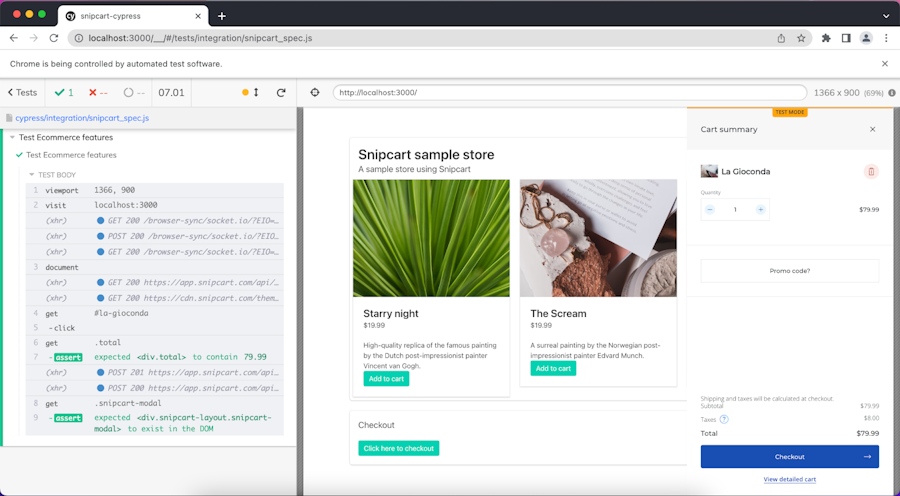This screenshot has height=496, width=900.
Task: Reload the browser page
Action: [54, 38]
